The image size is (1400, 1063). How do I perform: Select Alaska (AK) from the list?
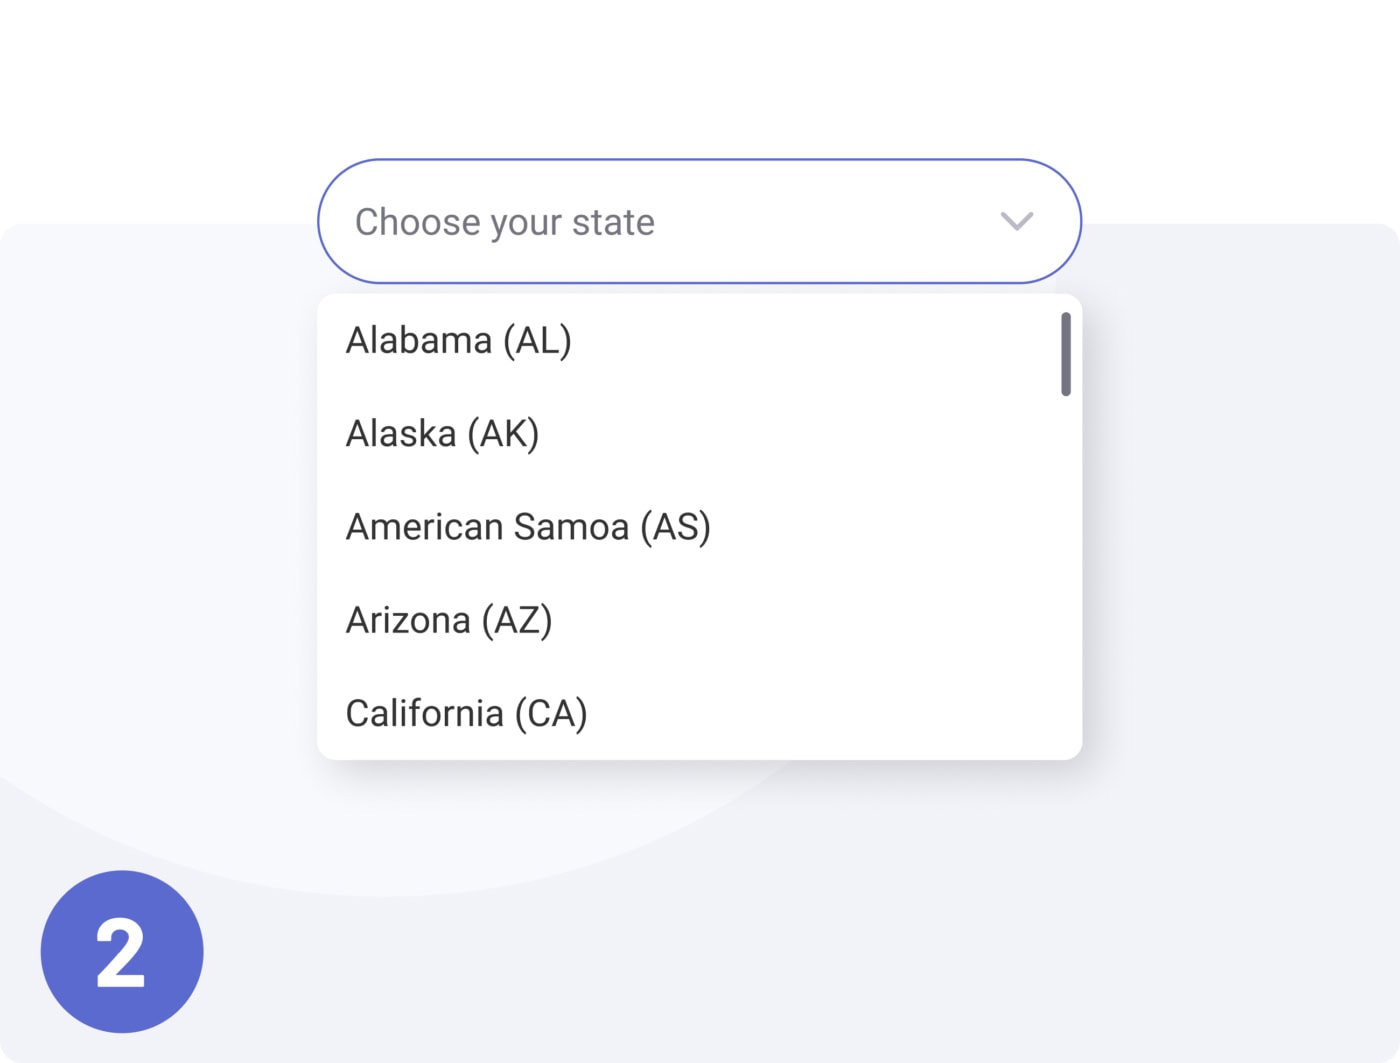point(442,434)
